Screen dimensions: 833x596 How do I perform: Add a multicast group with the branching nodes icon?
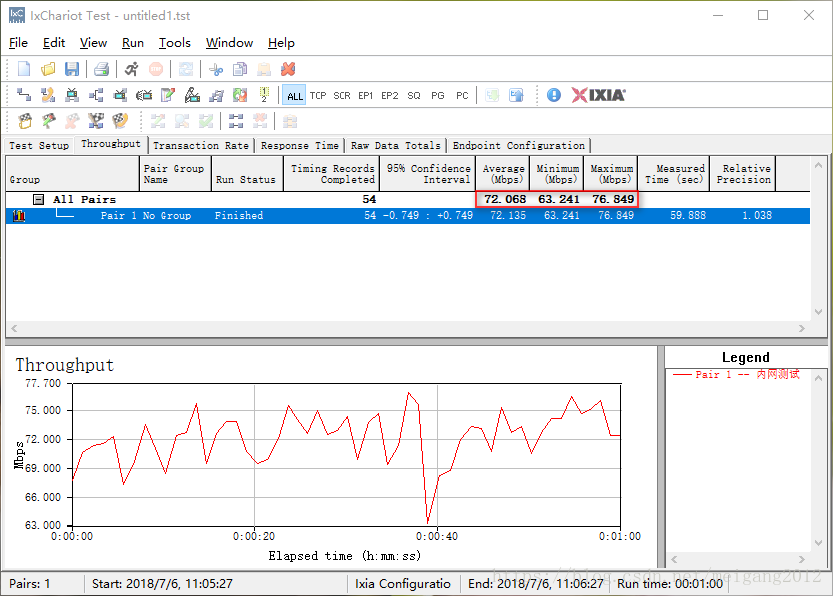96,95
